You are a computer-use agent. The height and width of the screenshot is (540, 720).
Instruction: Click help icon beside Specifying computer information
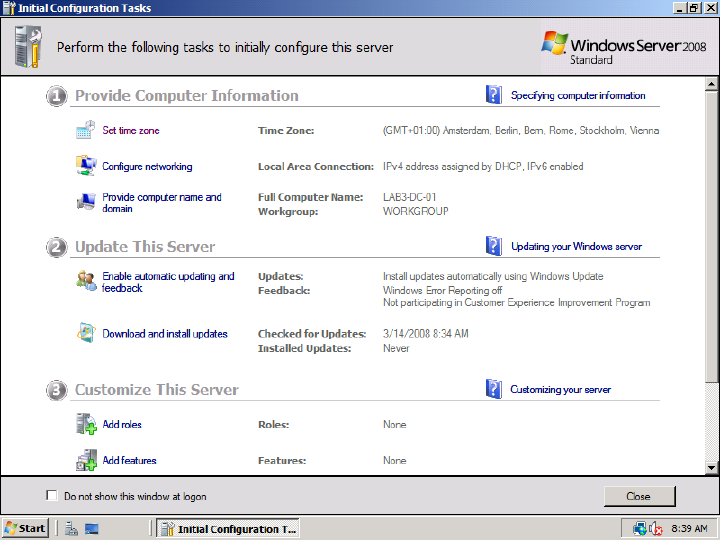coord(494,95)
